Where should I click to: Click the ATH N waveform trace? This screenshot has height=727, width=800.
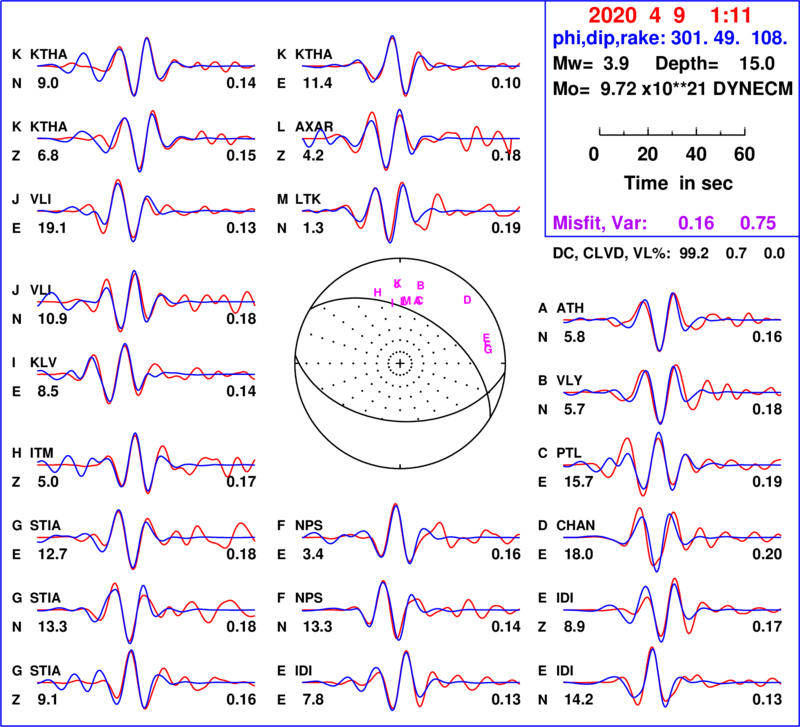[x=672, y=321]
